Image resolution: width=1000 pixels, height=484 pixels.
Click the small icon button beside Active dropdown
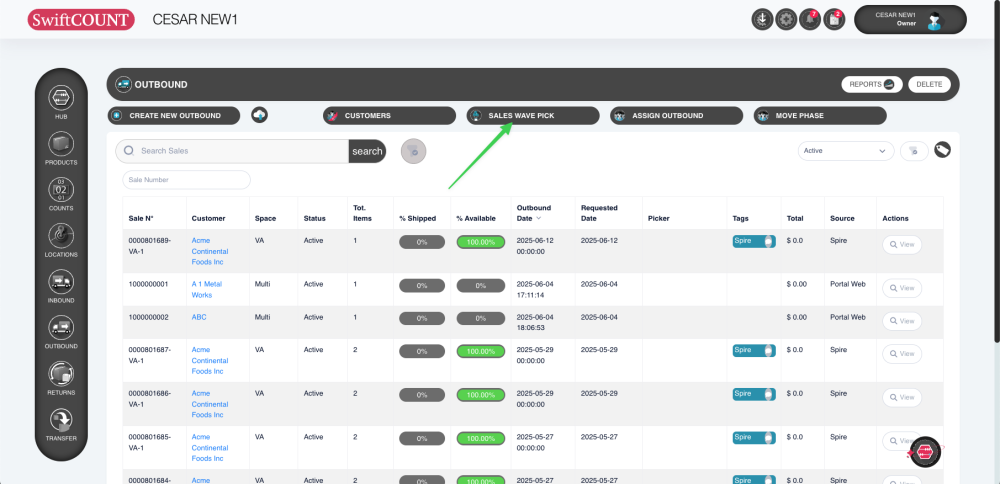[x=914, y=151]
